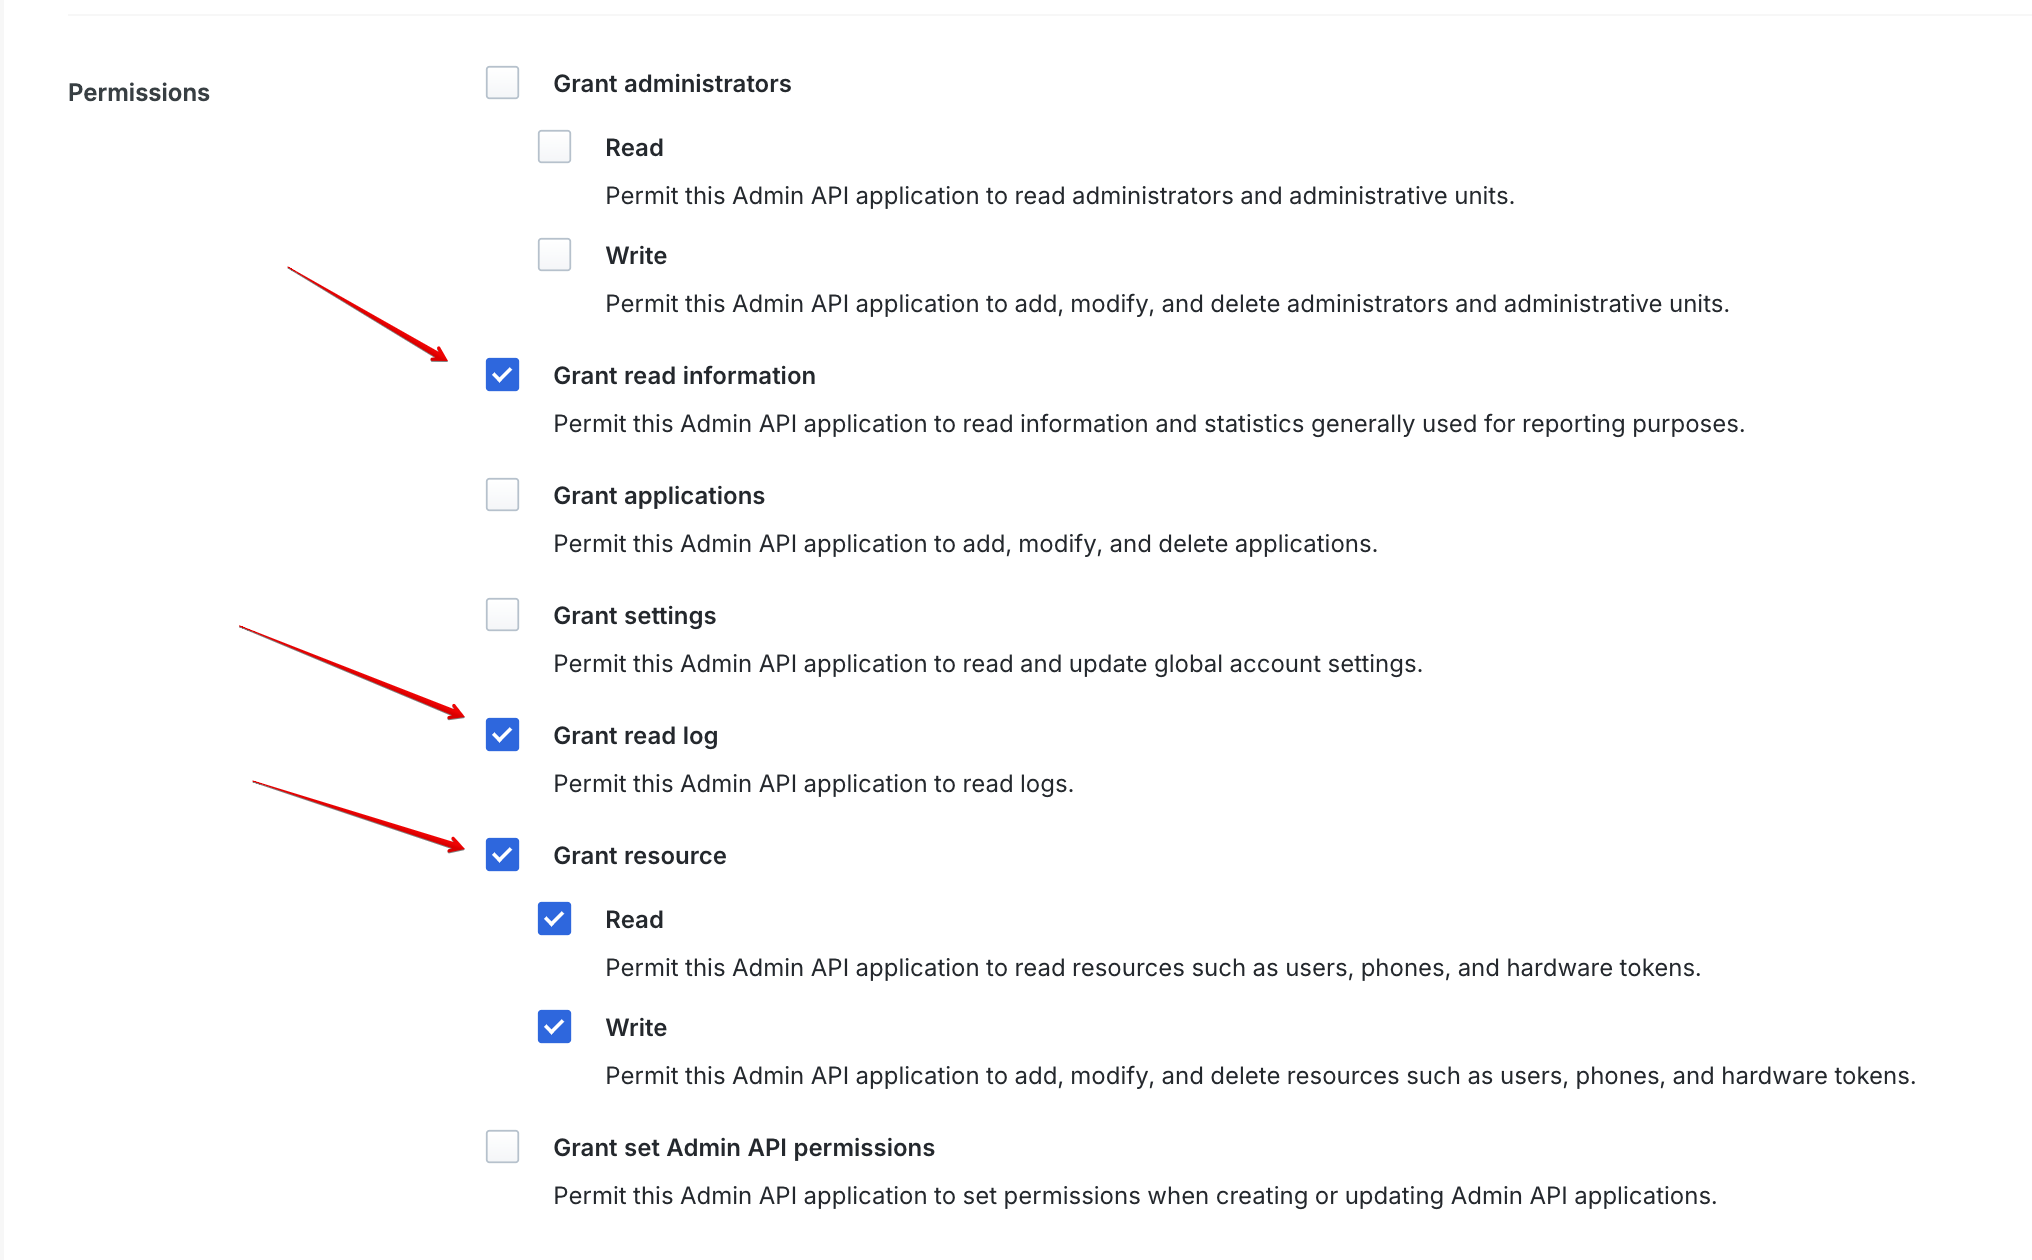
Task: Select the Grant administrators label text
Action: (672, 83)
